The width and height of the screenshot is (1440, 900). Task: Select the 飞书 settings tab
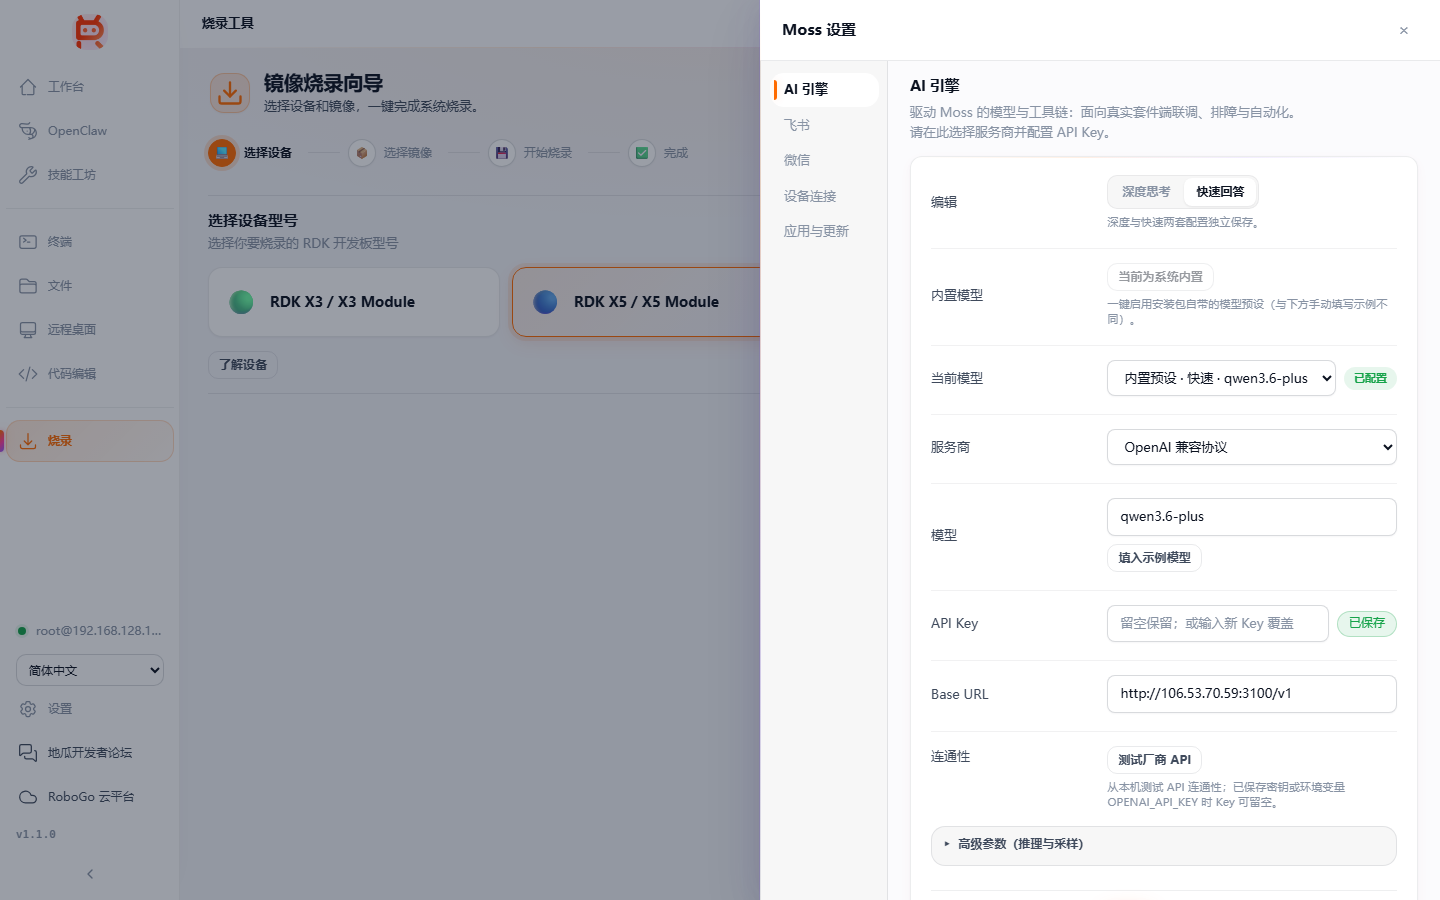[x=826, y=125]
